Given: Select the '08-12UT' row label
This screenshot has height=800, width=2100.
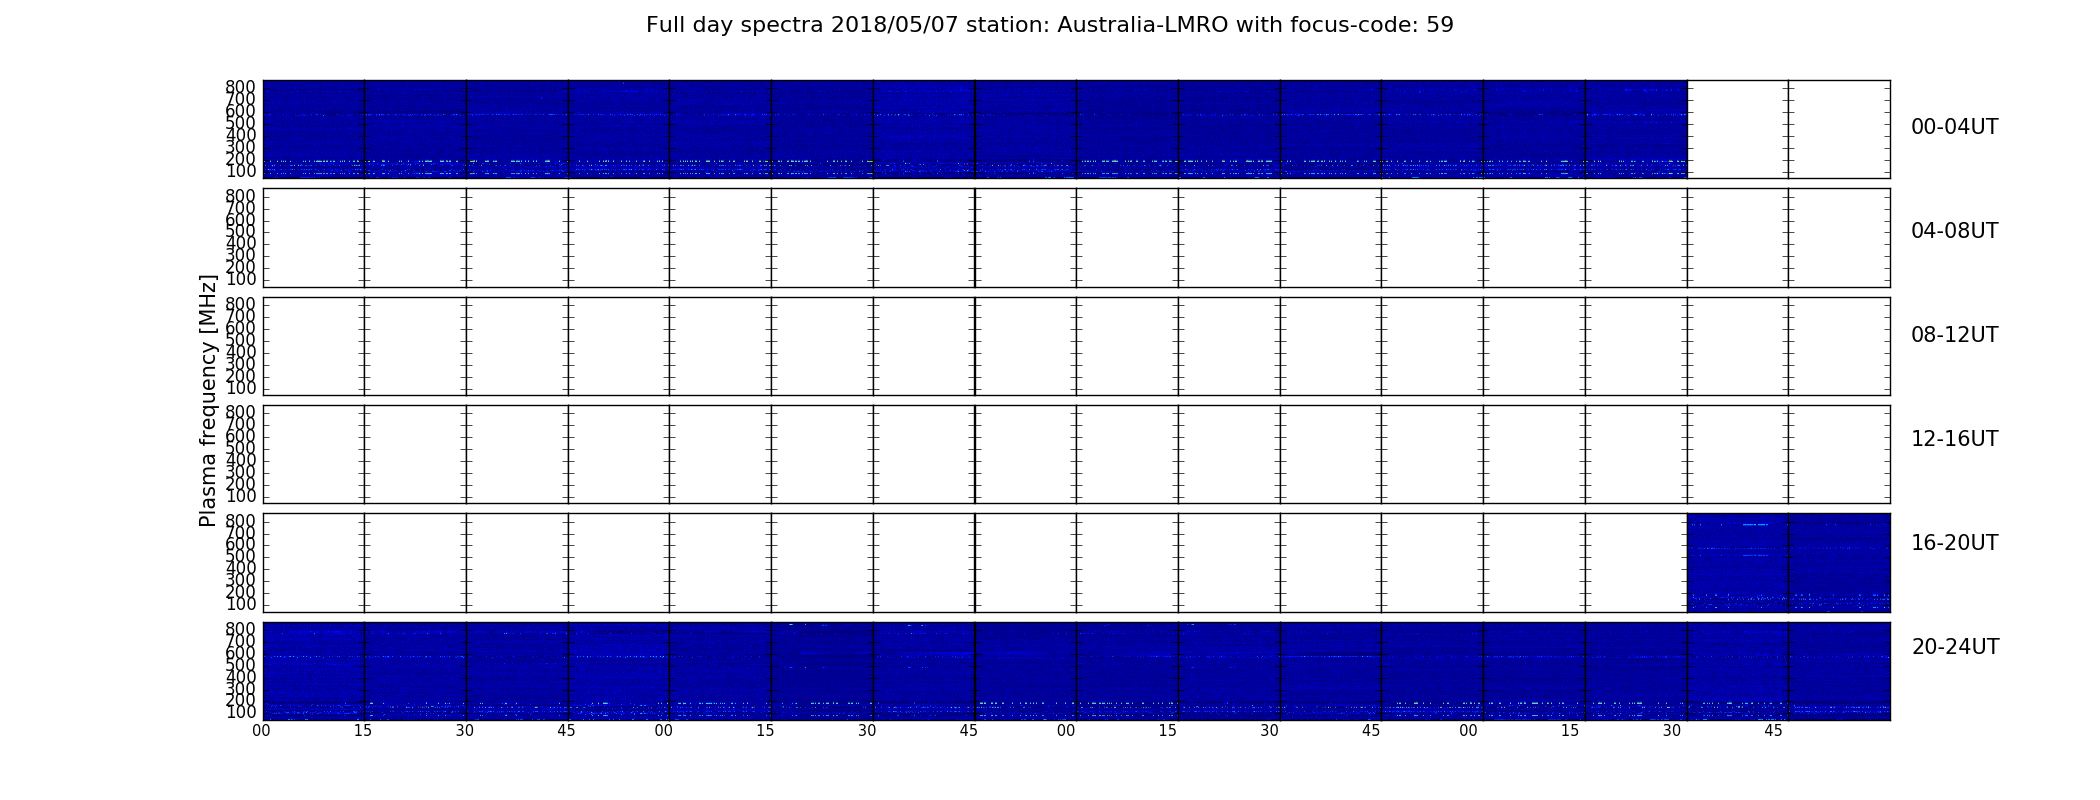Looking at the screenshot, I should 1954,335.
